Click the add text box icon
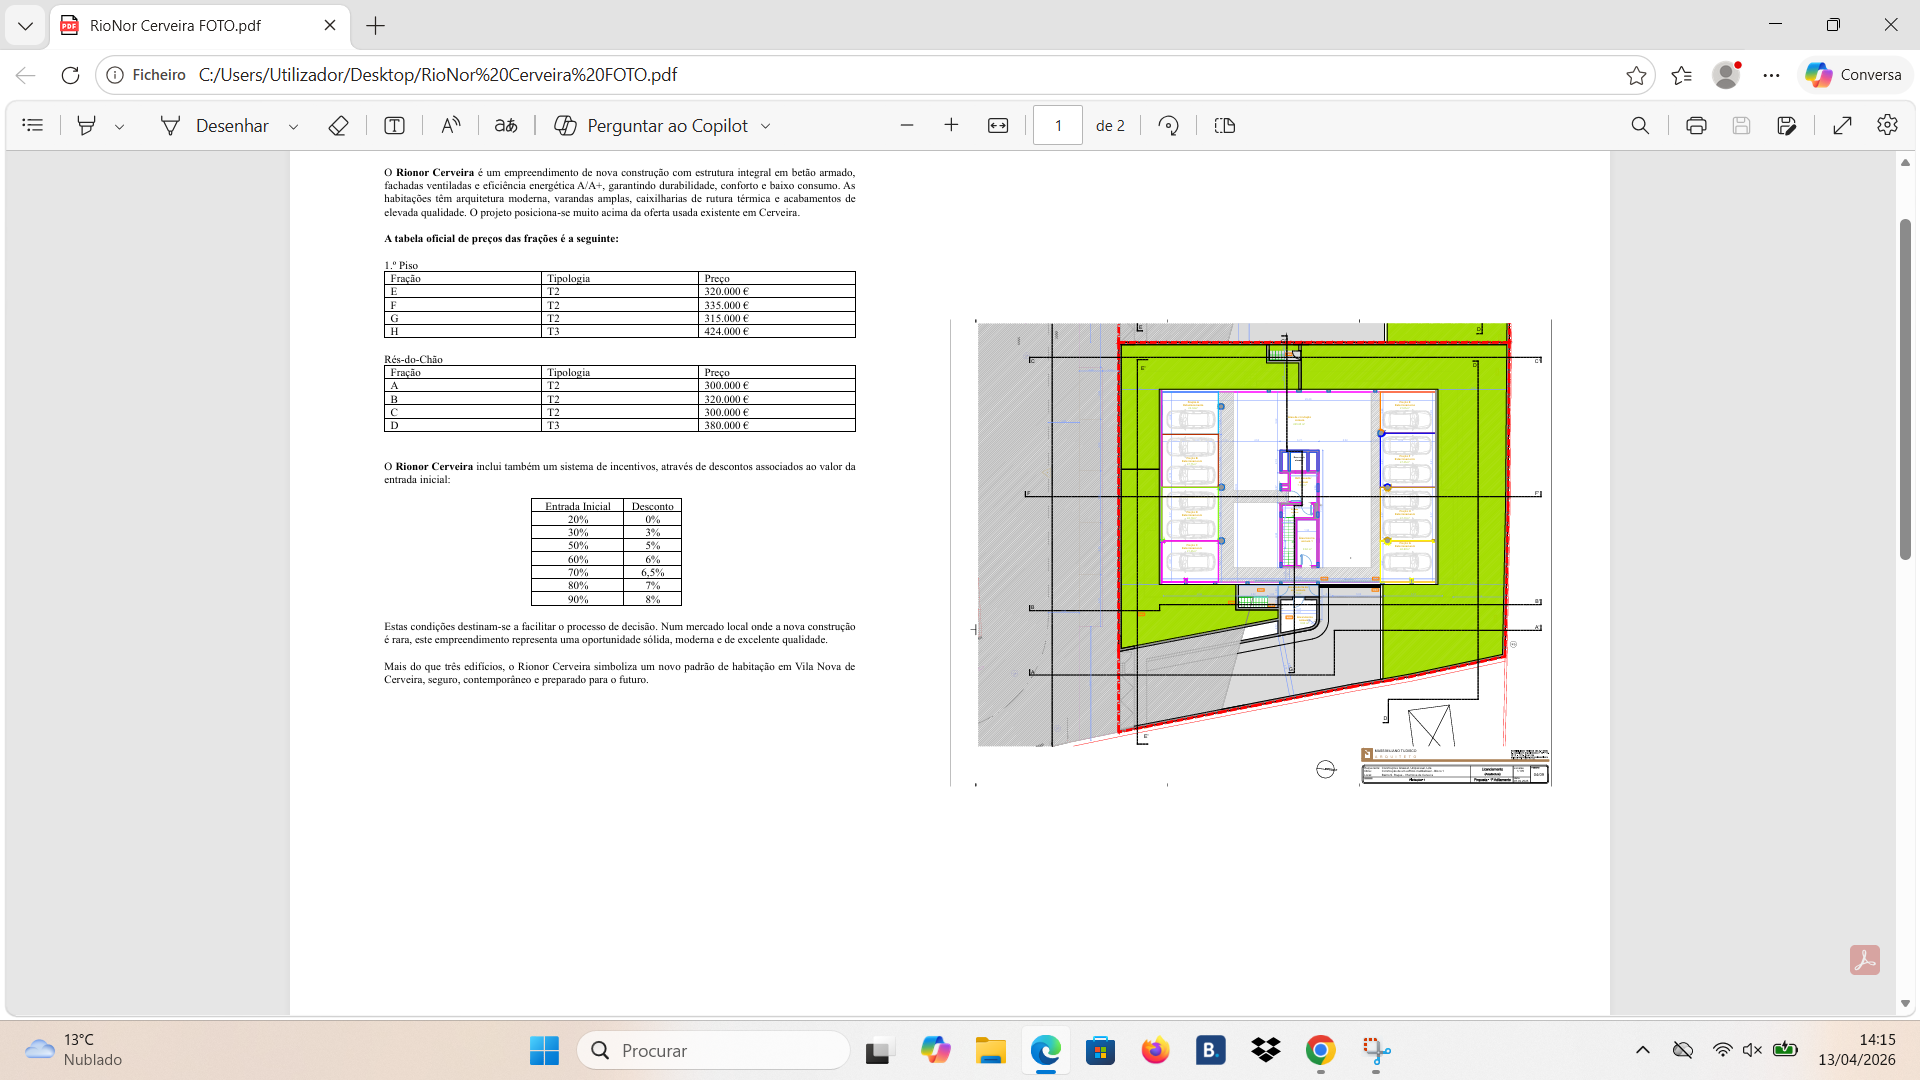This screenshot has width=1920, height=1080. click(394, 125)
